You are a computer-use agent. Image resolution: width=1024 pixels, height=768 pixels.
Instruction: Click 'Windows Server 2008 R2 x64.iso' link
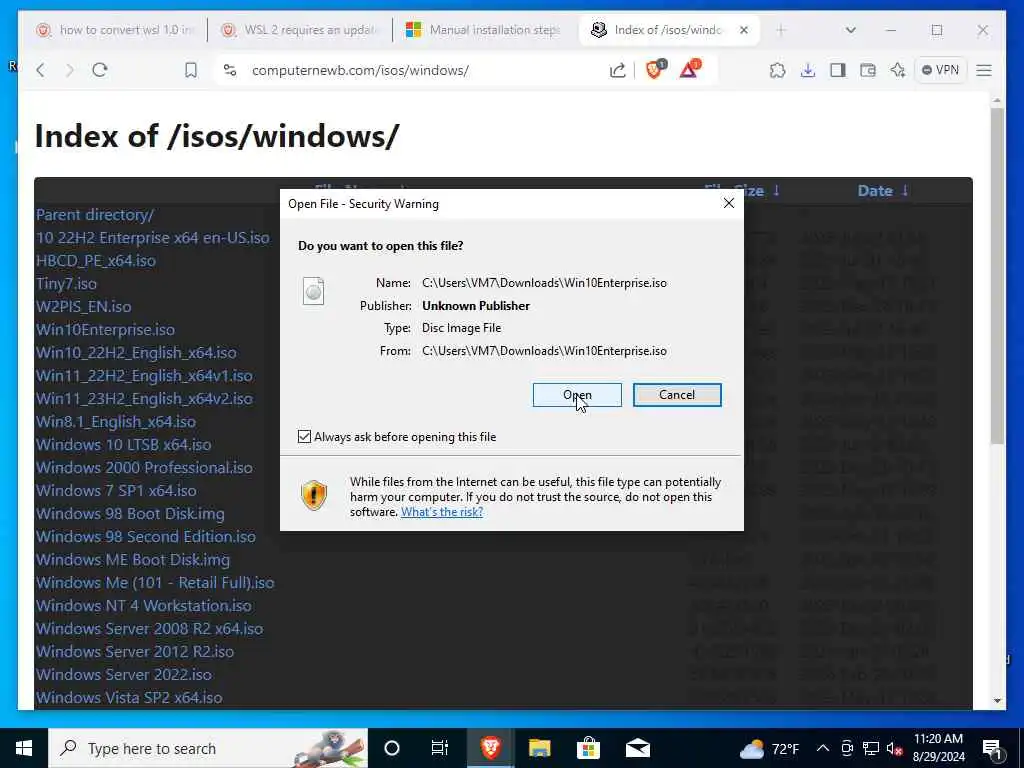[150, 629]
